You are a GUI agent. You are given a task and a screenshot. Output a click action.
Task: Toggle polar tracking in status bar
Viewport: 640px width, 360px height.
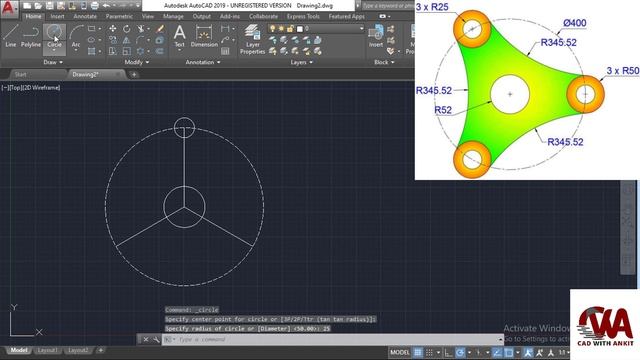[460, 352]
